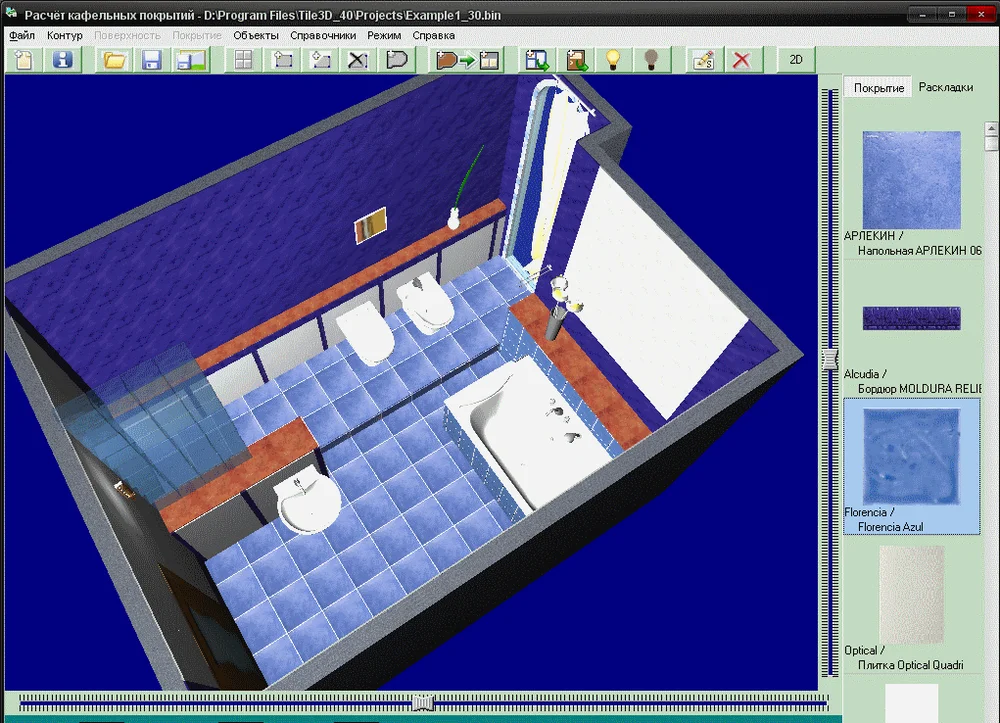Click the four-pane grid icon in toolbar
This screenshot has height=723, width=1000.
pos(243,60)
